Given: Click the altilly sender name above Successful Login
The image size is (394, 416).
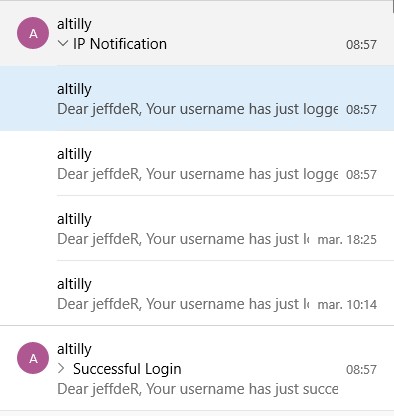Looking at the screenshot, I should click(x=74, y=349).
